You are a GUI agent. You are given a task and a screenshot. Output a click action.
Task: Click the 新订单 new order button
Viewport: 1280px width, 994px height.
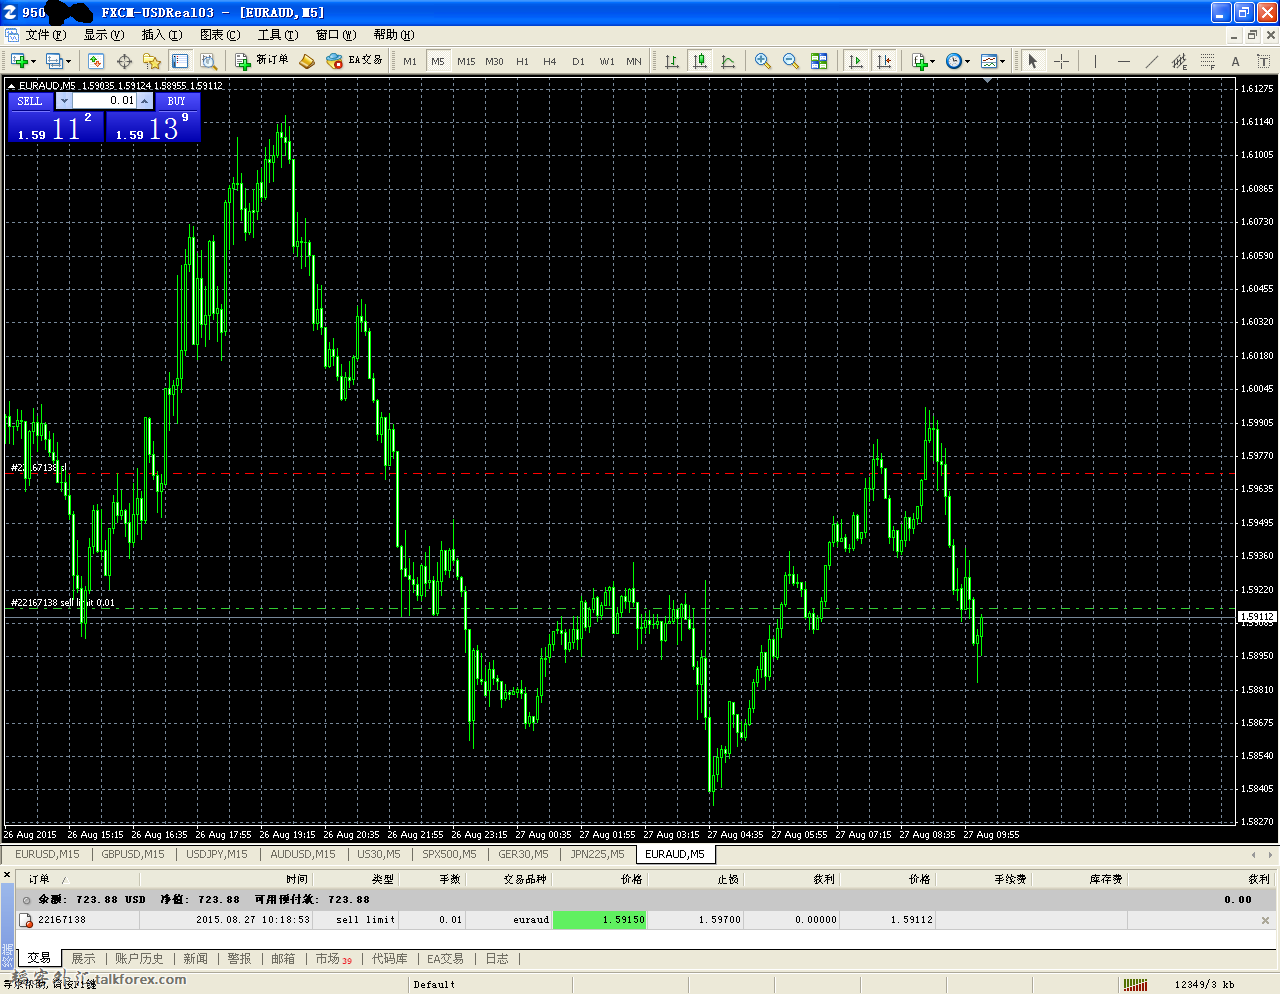click(262, 61)
